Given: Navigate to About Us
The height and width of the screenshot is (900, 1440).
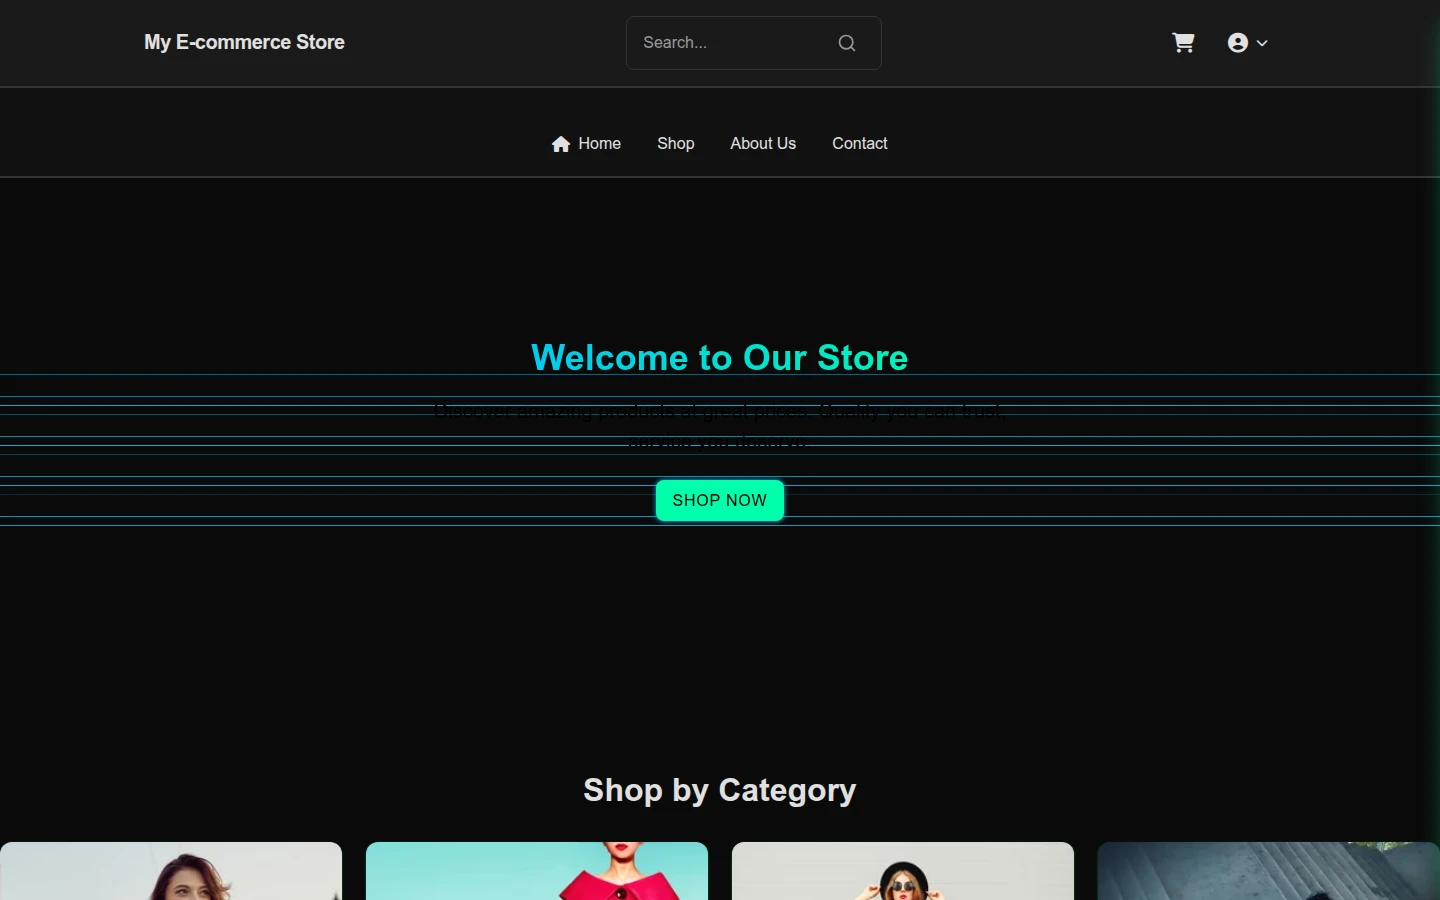Looking at the screenshot, I should click(763, 144).
